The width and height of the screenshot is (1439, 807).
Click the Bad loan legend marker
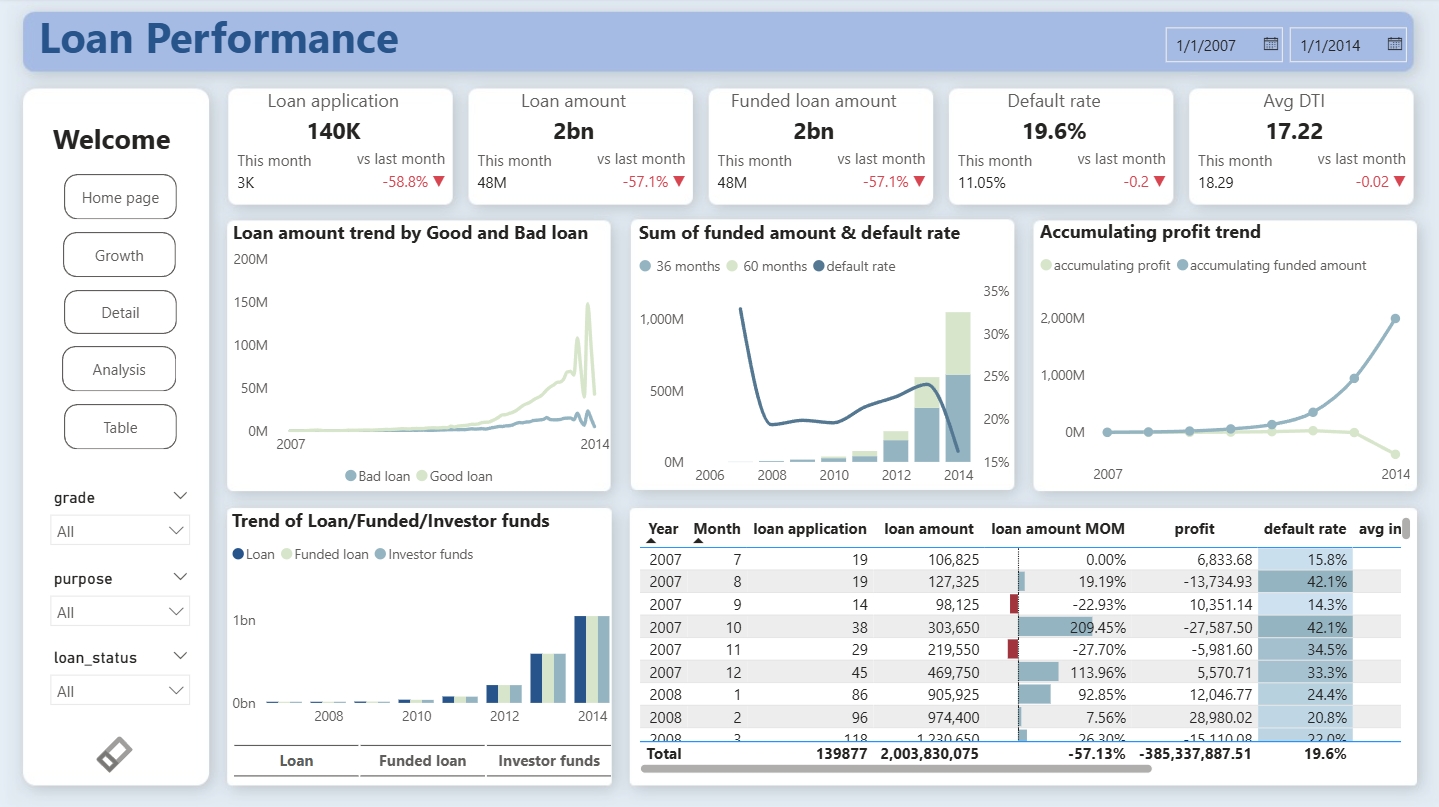pos(351,476)
